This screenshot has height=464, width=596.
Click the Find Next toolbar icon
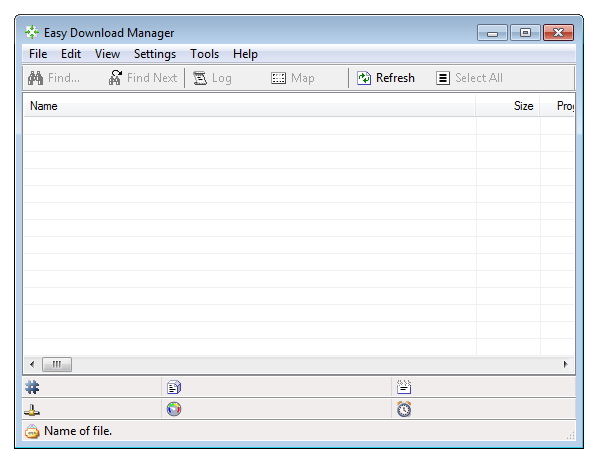pyautogui.click(x=115, y=78)
